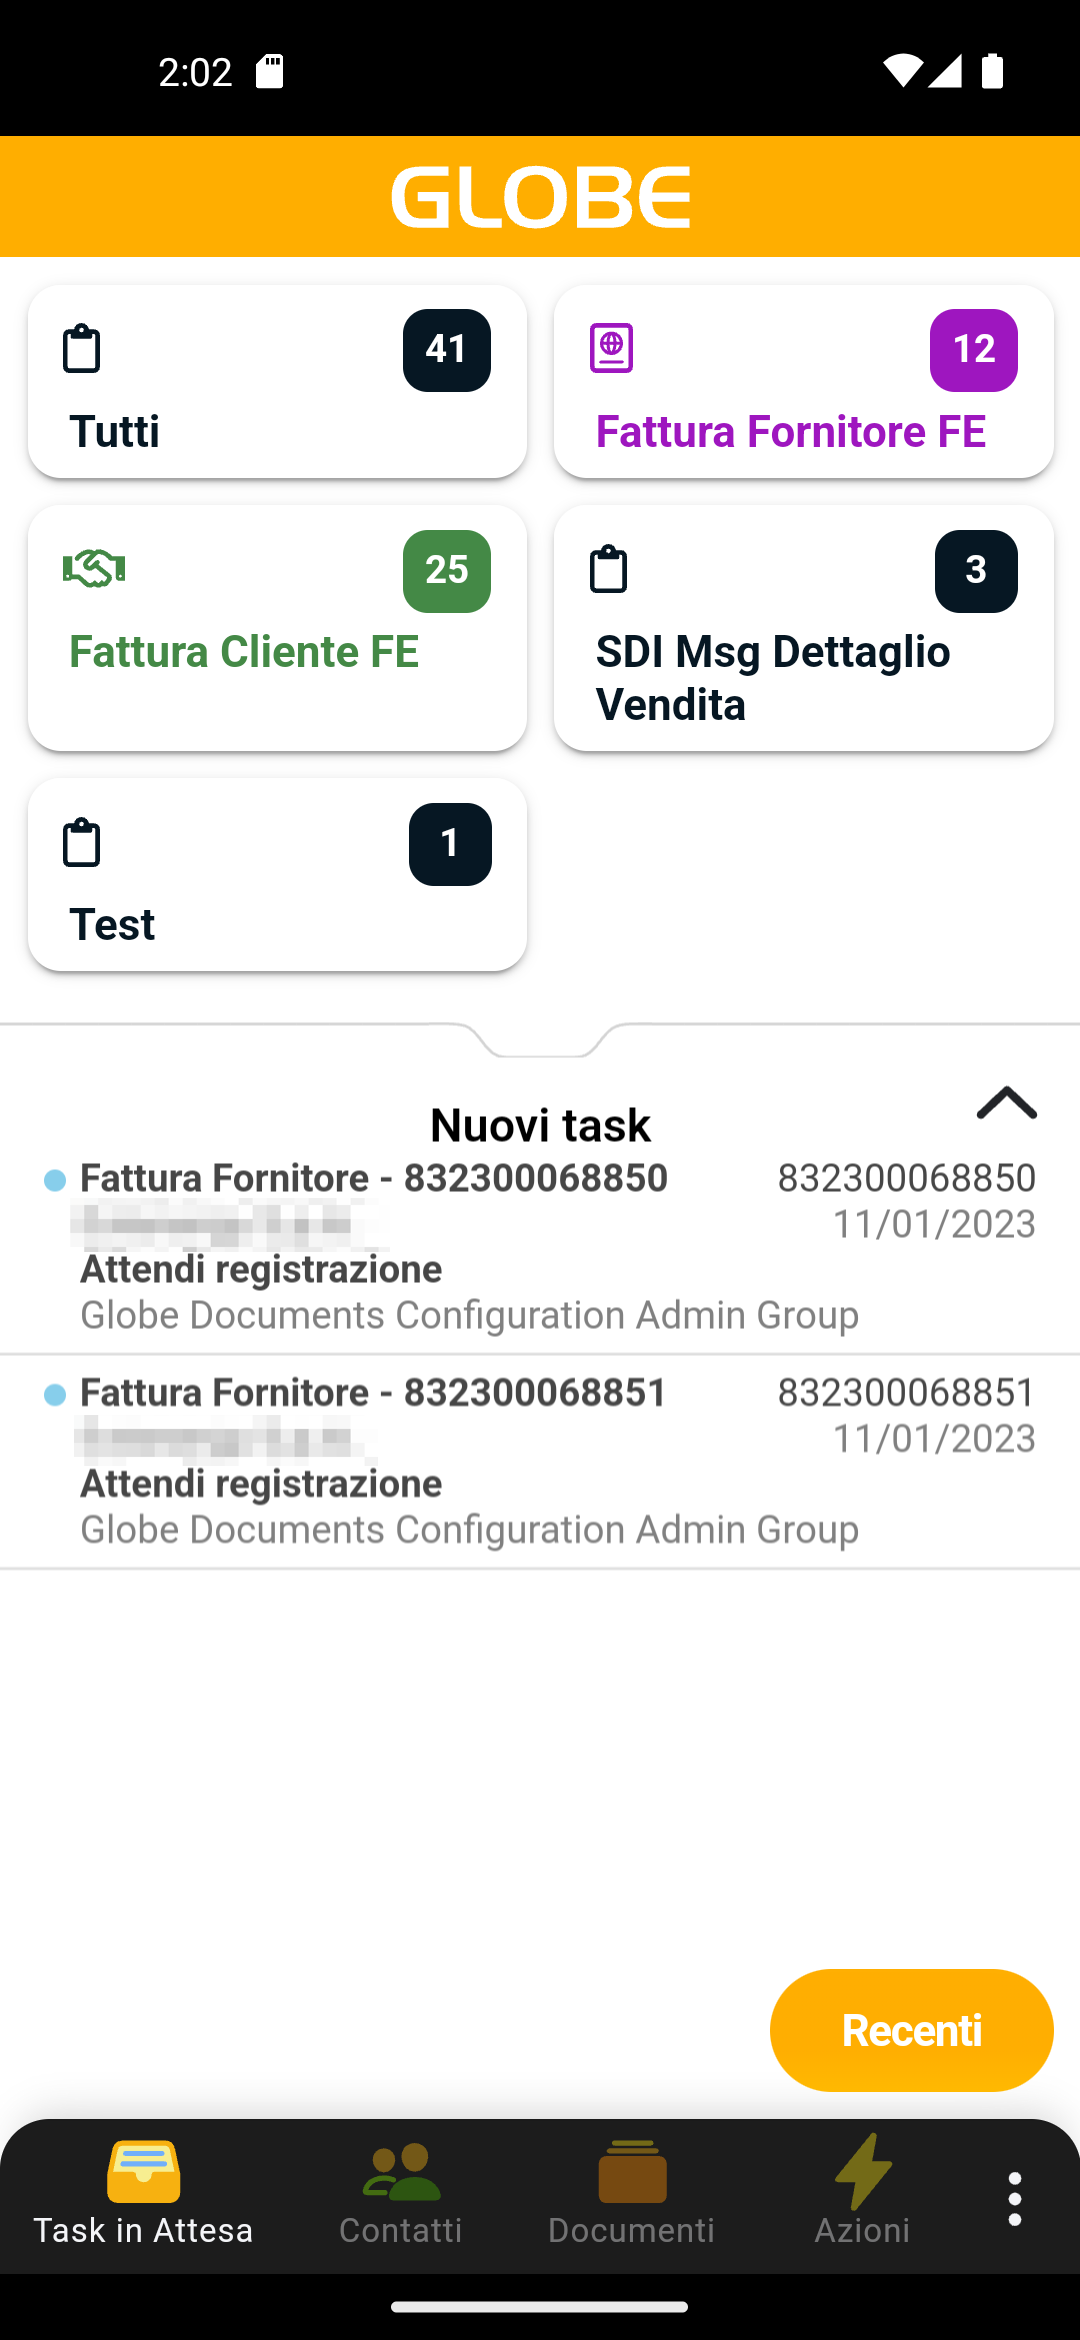Collapse the Nuovi task section chevron
This screenshot has width=1080, height=2340.
tap(1006, 1103)
